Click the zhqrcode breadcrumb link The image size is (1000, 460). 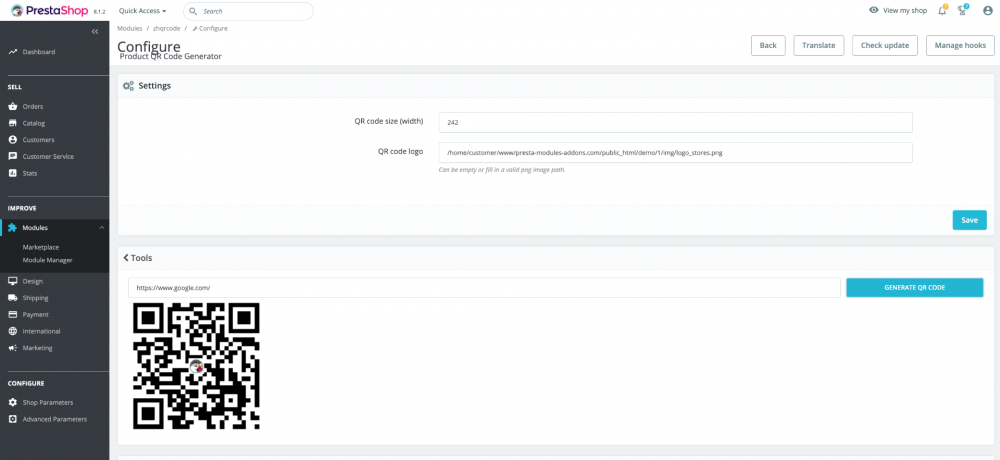[166, 29]
